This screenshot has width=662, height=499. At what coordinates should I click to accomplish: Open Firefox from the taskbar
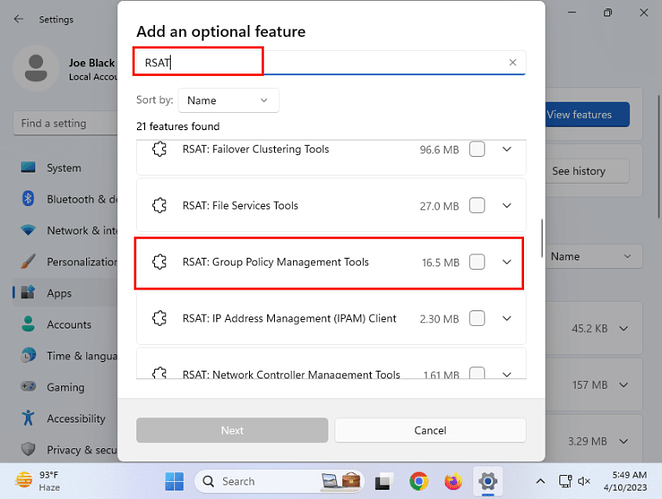pos(453,481)
